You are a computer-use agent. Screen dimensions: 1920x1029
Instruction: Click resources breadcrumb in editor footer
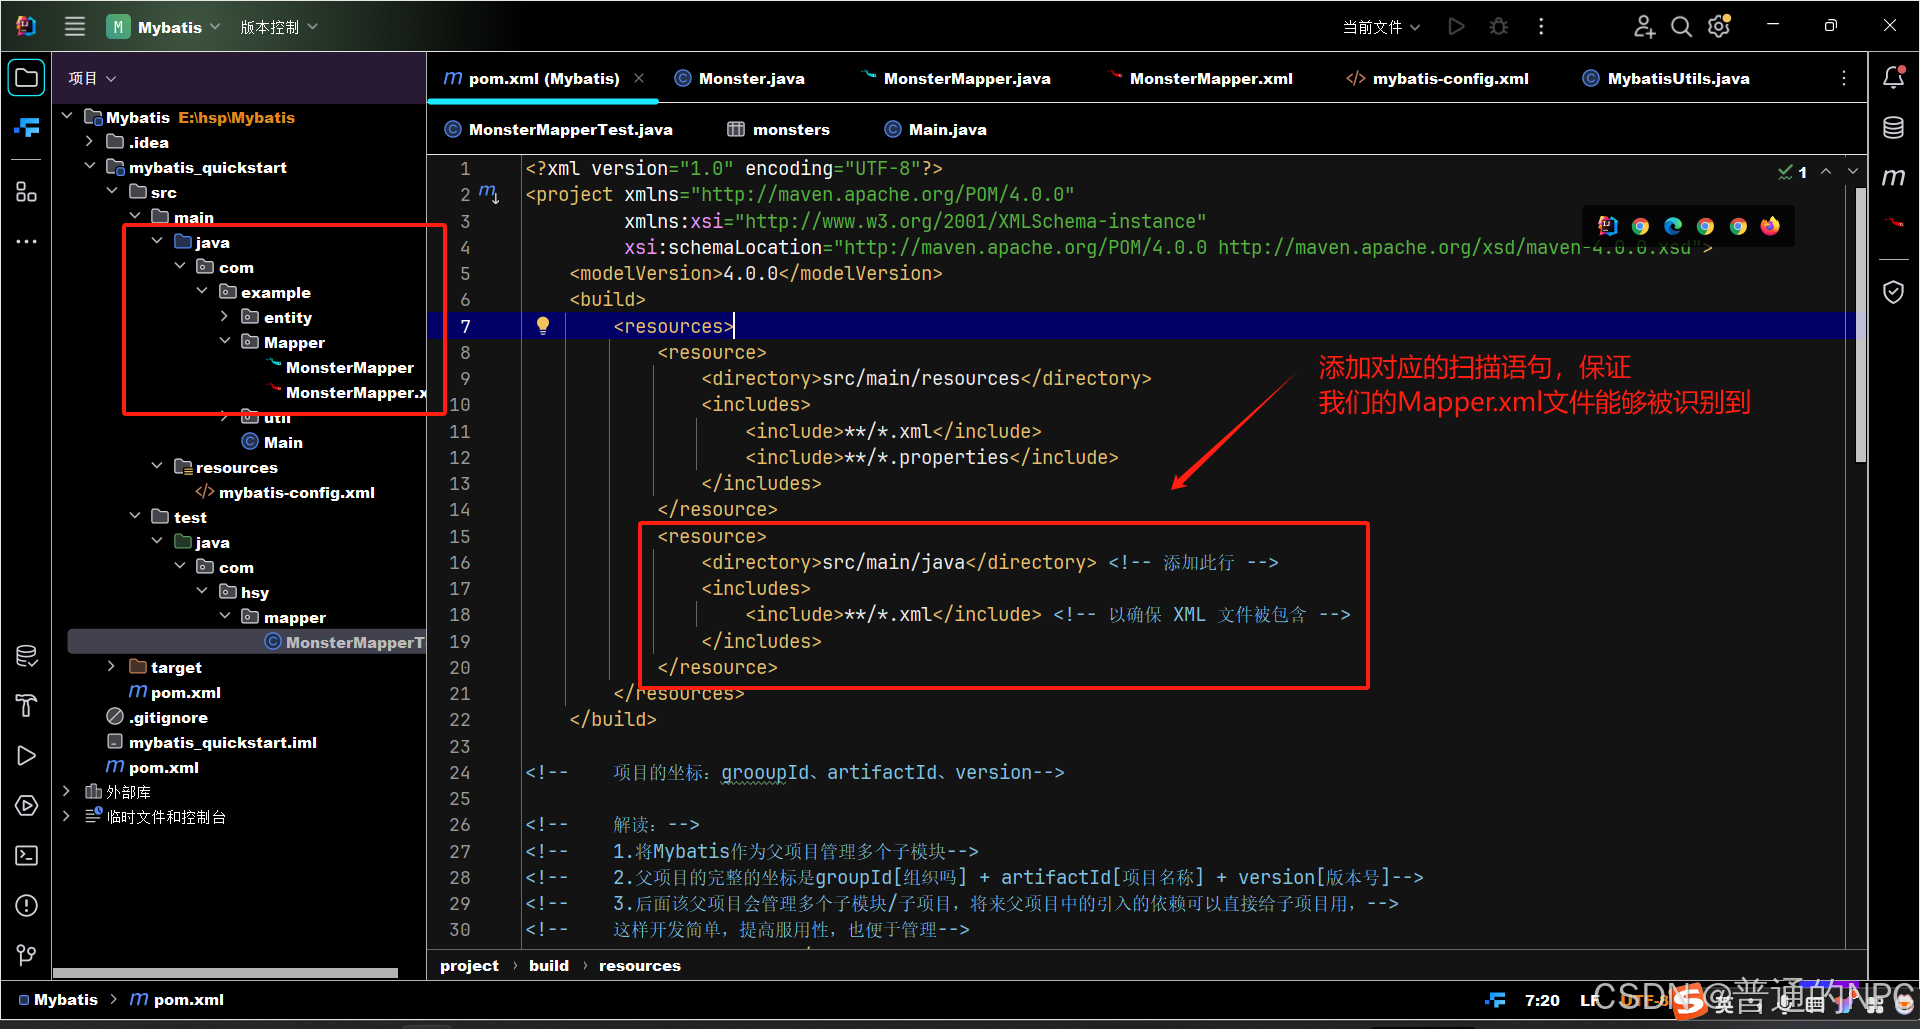[640, 965]
